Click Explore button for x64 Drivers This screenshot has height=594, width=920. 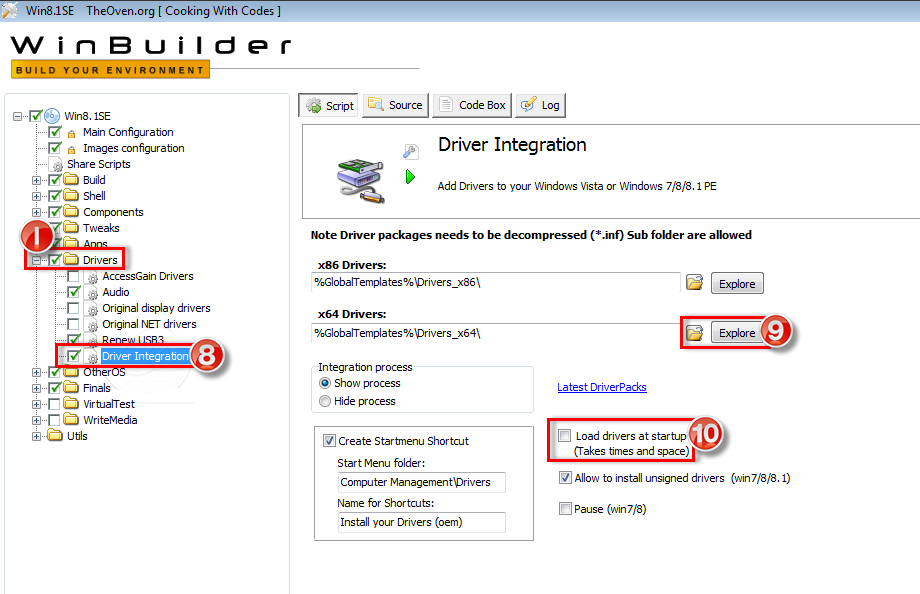tap(737, 333)
